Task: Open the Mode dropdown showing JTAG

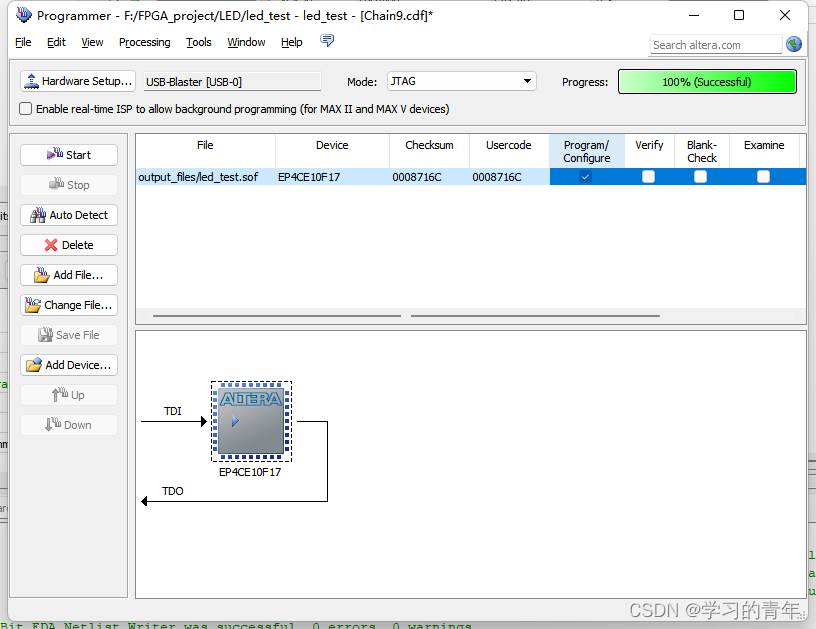Action: tap(526, 81)
